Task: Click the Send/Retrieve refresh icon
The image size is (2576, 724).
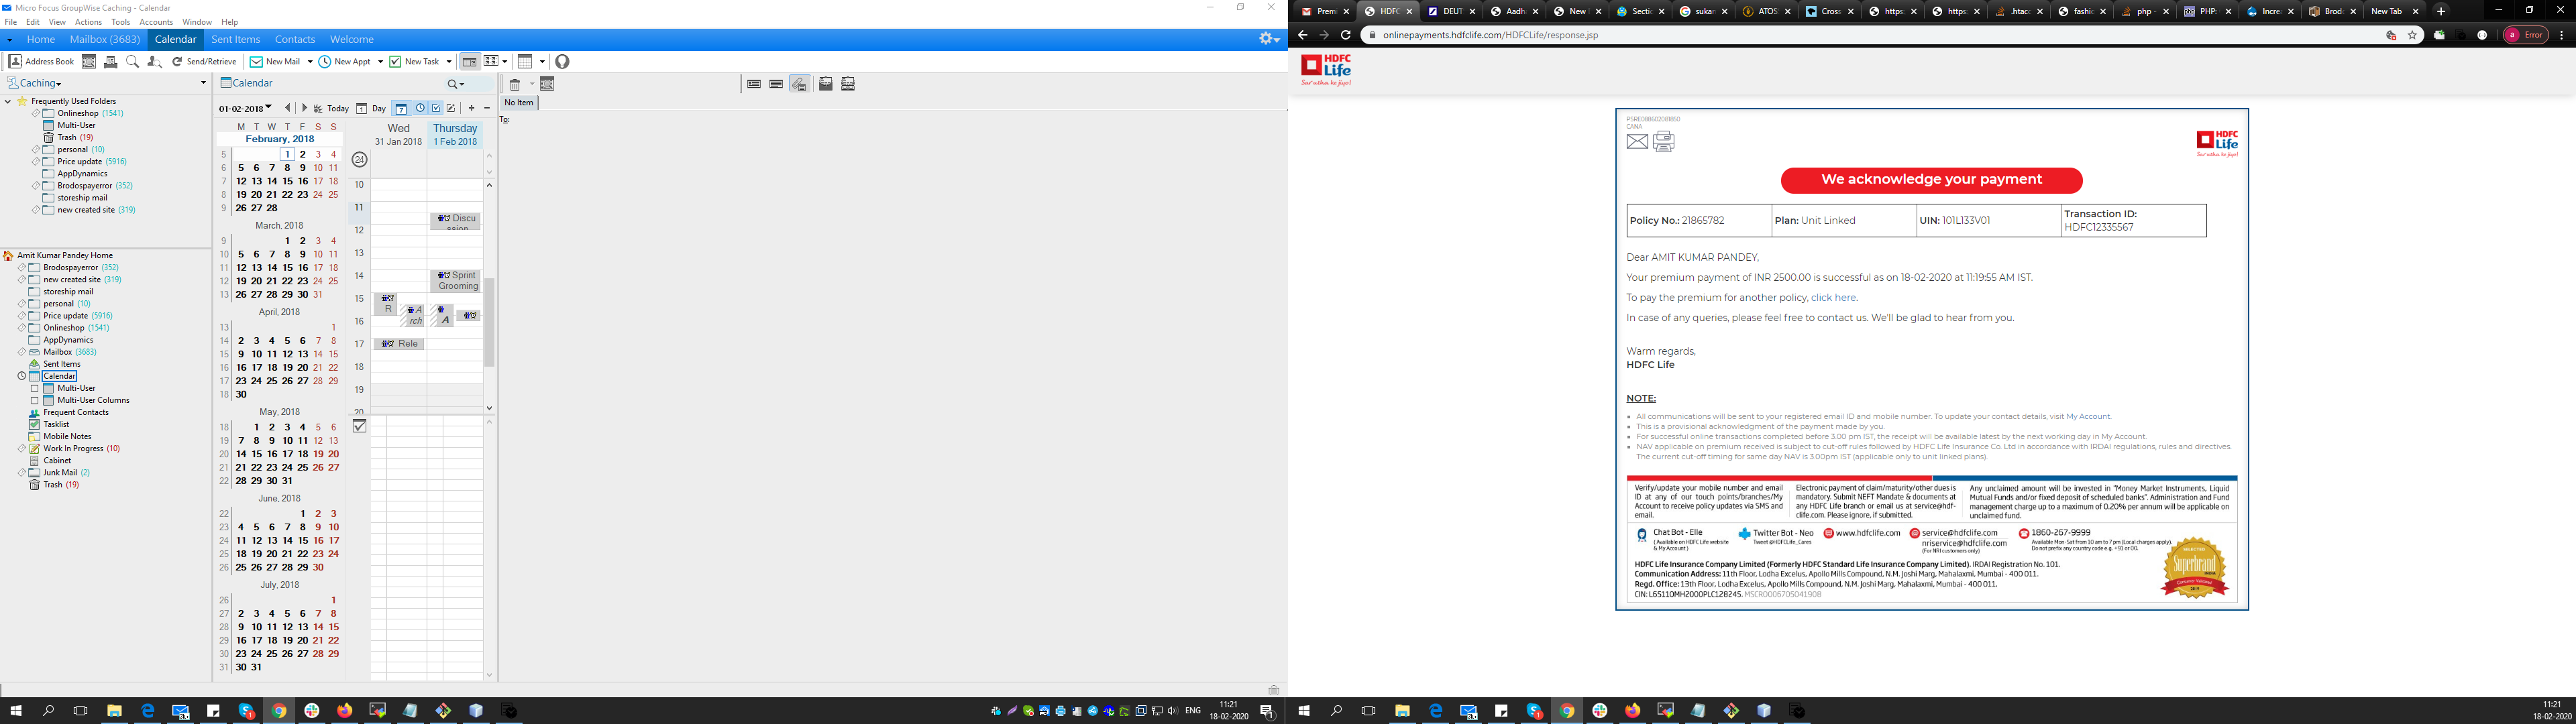Action: click(177, 62)
